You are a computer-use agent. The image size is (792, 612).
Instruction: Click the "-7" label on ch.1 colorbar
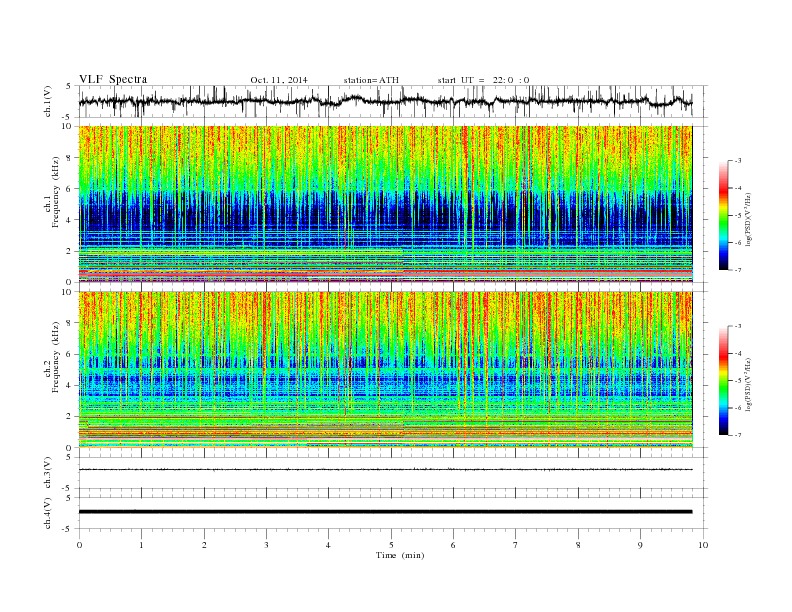(x=738, y=270)
